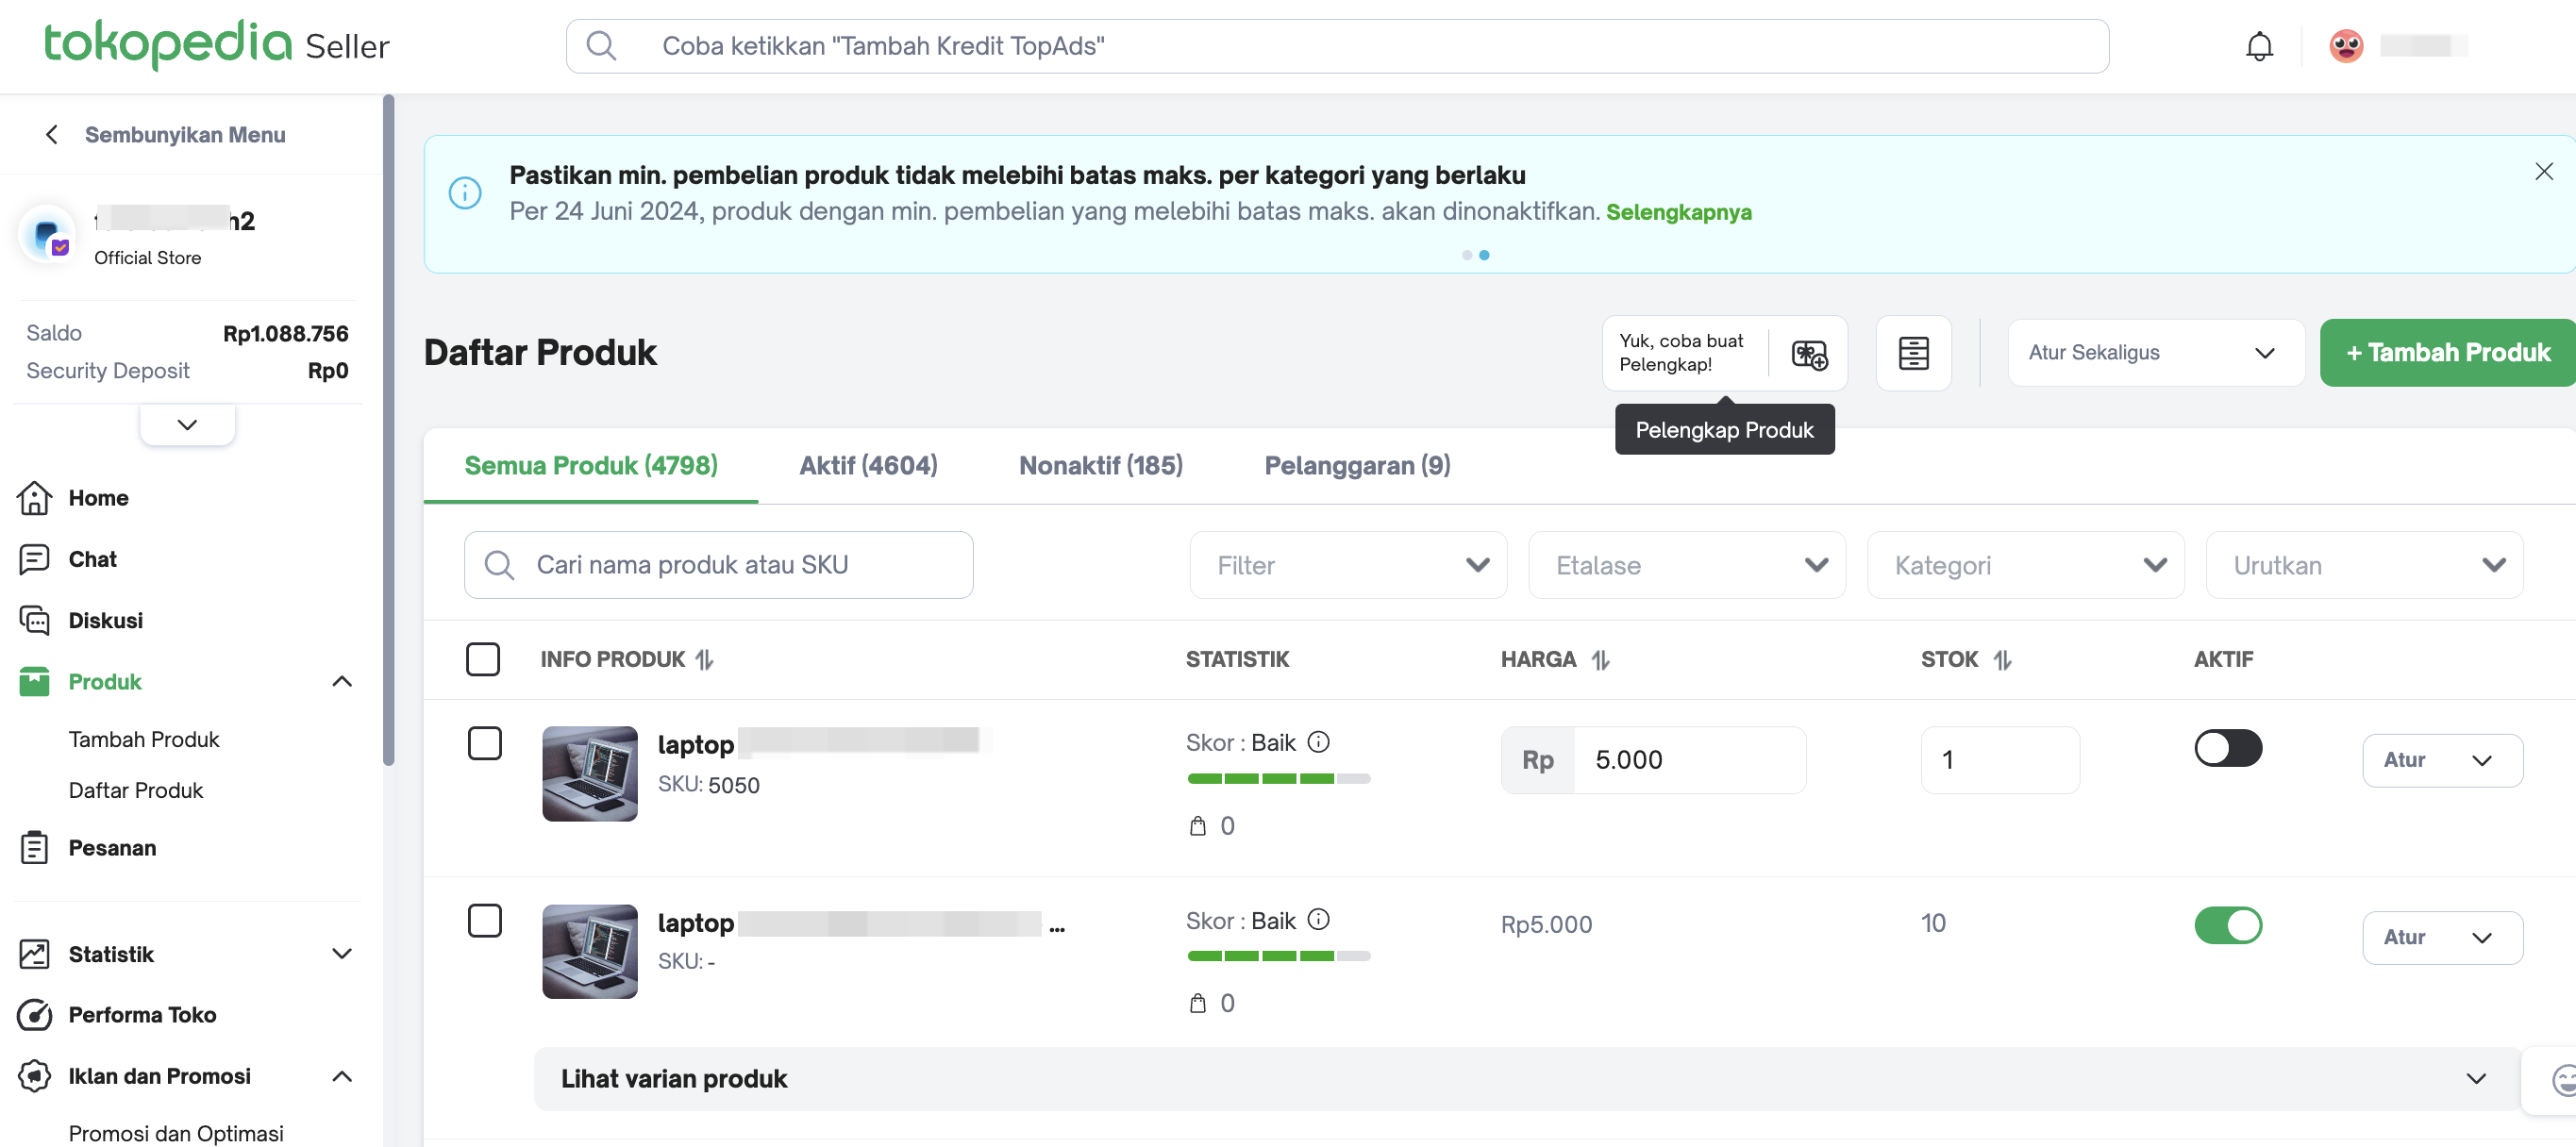Viewport: 2576px width, 1147px height.
Task: Click the second carousel dot in banner
Action: (x=1484, y=255)
